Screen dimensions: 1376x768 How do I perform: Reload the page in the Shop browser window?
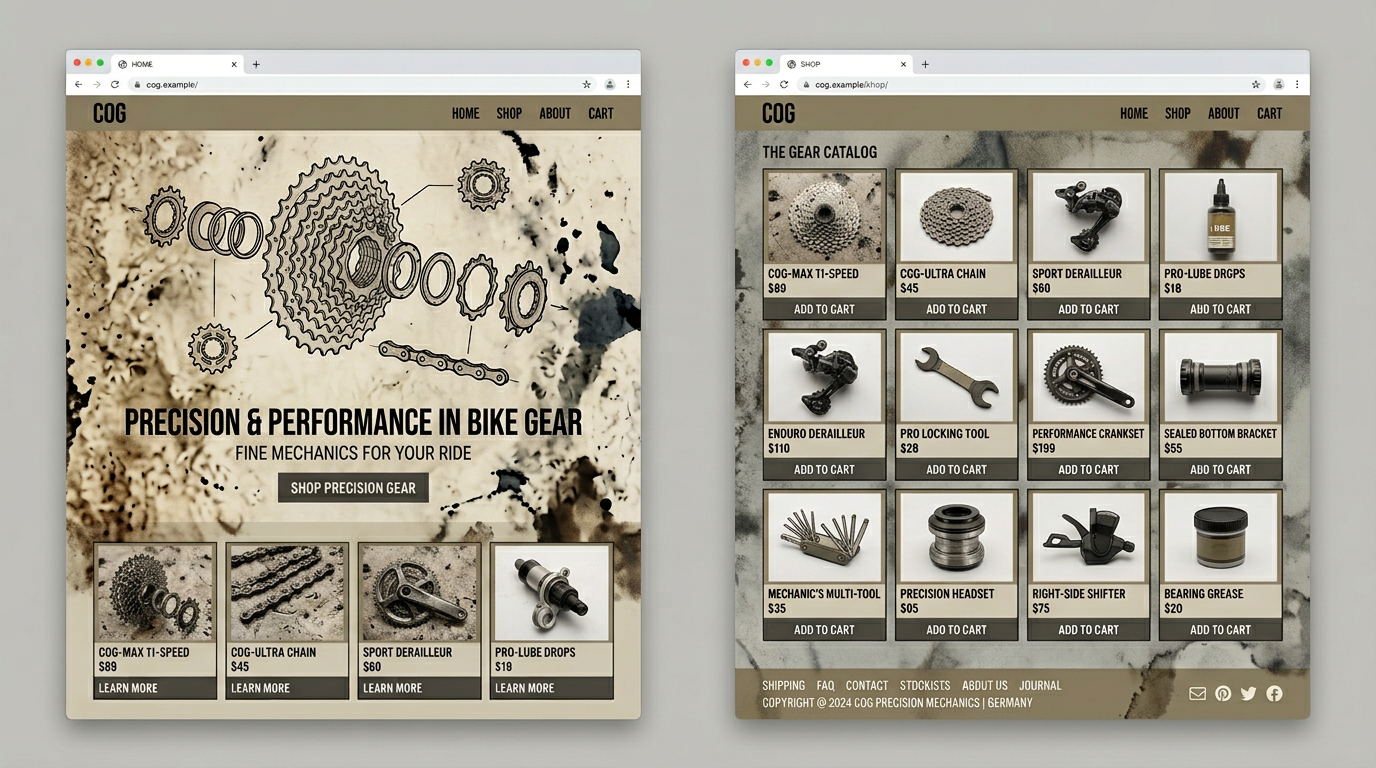[x=784, y=85]
